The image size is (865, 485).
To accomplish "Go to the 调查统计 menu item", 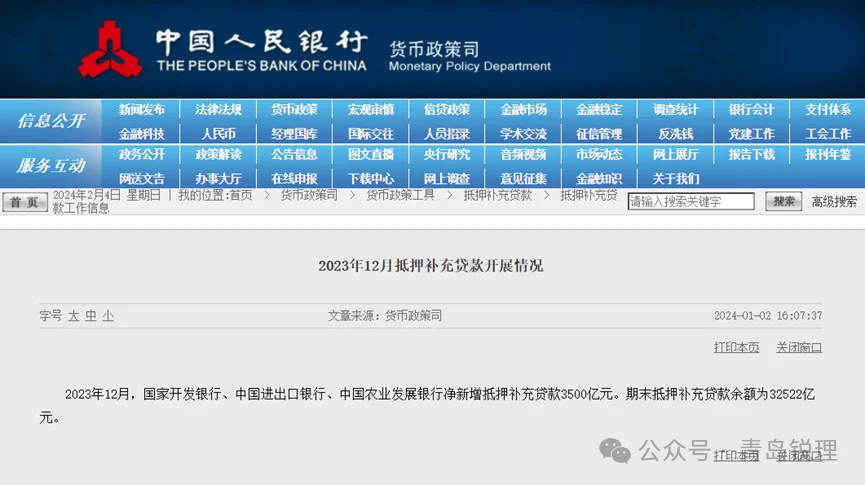I will click(x=676, y=110).
